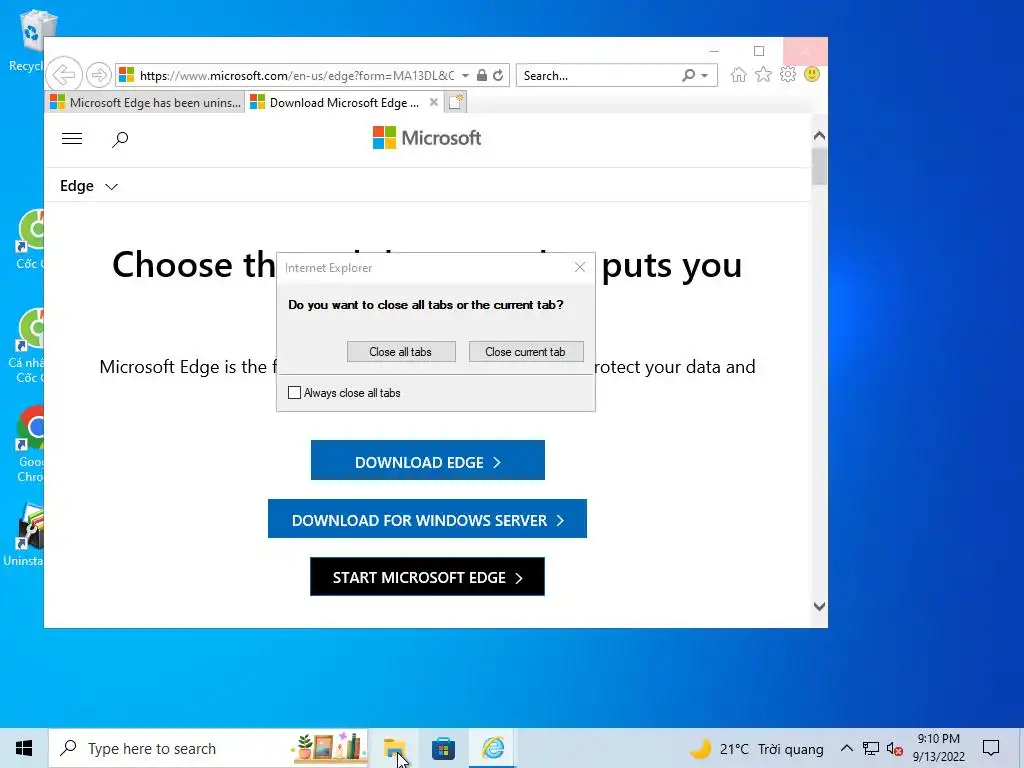Screen dimensions: 1024x768
Task: Click the forward navigation arrow
Action: (99, 75)
